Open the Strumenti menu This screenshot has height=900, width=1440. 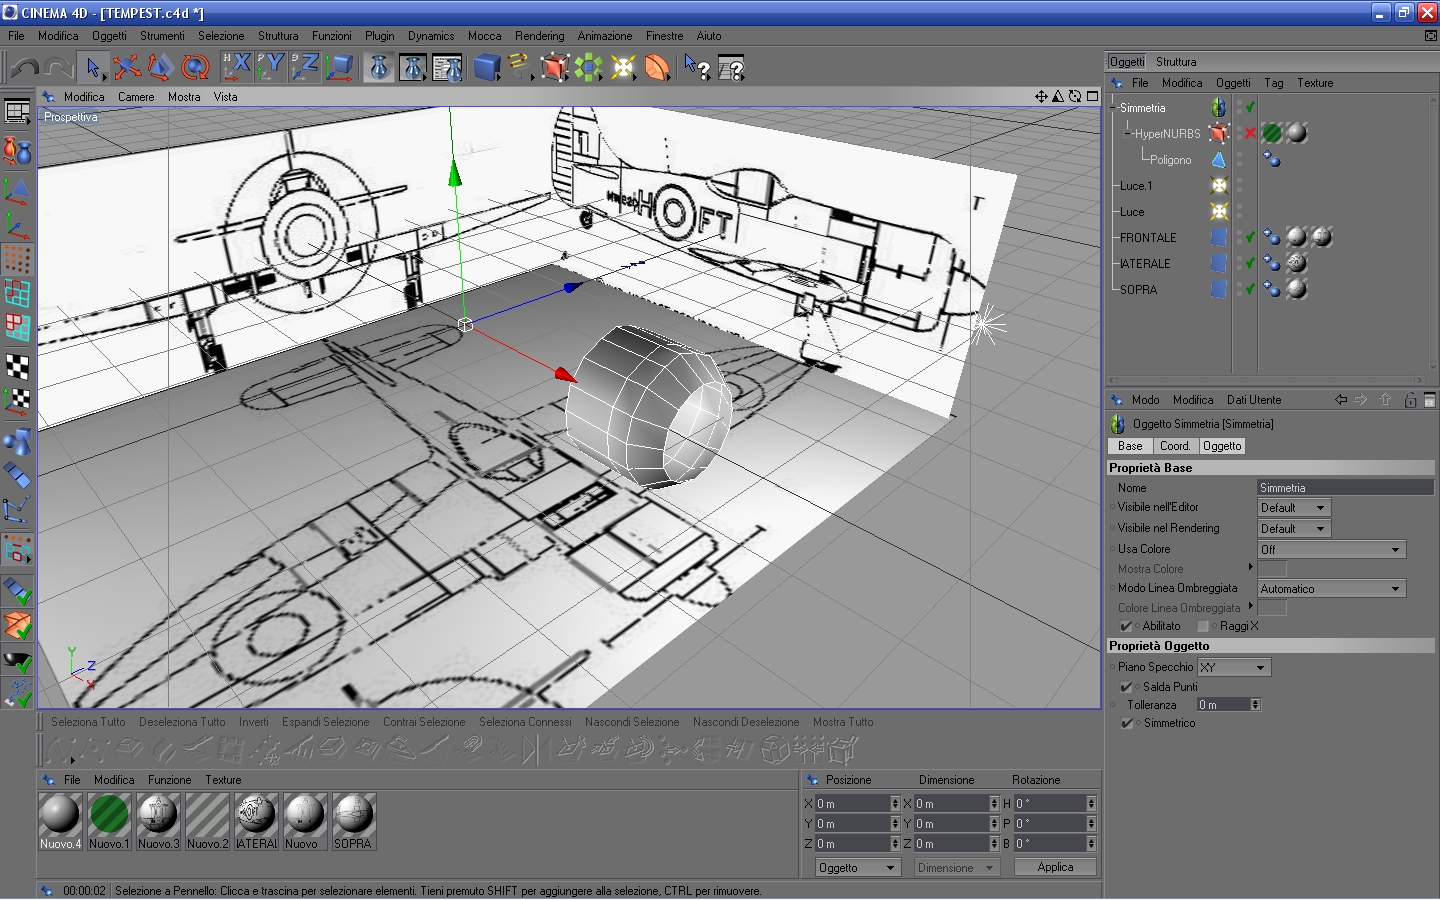pyautogui.click(x=162, y=36)
